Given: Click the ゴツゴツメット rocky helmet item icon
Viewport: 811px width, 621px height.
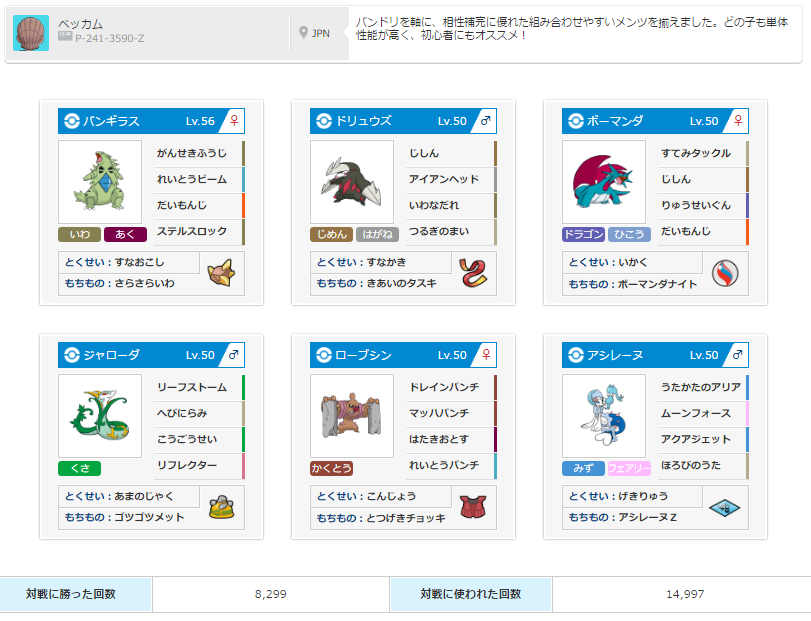Looking at the screenshot, I should pyautogui.click(x=221, y=507).
